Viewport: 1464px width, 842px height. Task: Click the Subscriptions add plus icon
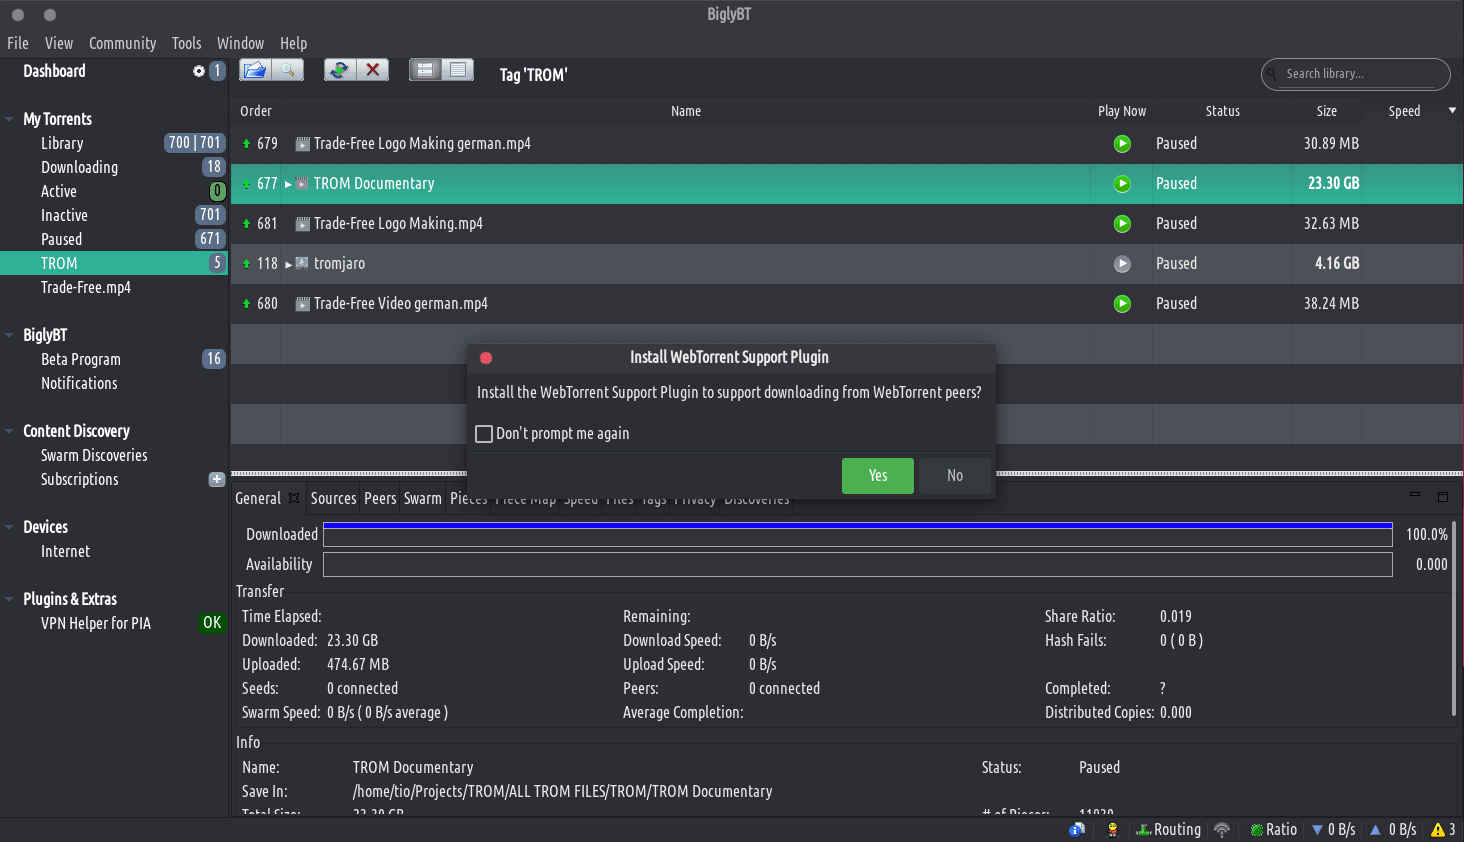click(216, 479)
